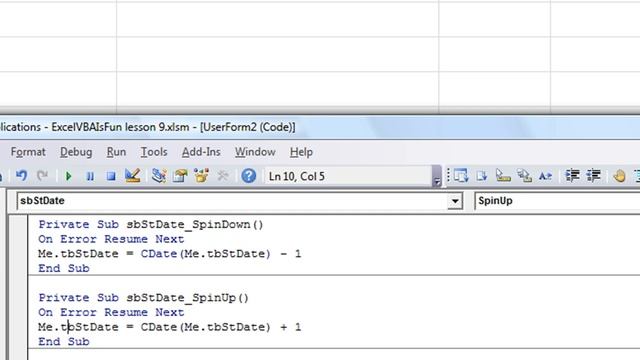Screen dimensions: 640x360
Task: Click margin indicator bar beside SpinUp line
Action: click(x=18, y=298)
